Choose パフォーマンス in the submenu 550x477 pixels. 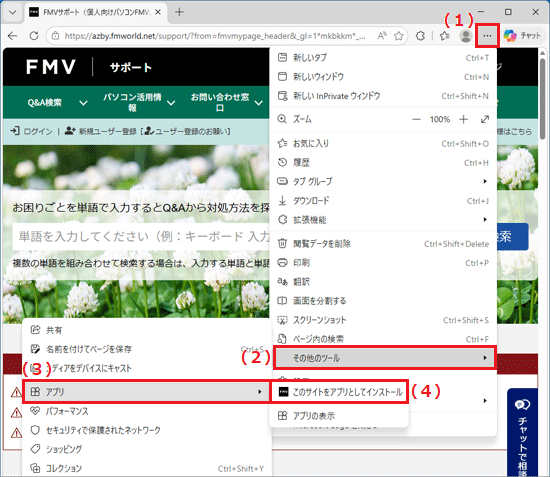(147, 411)
